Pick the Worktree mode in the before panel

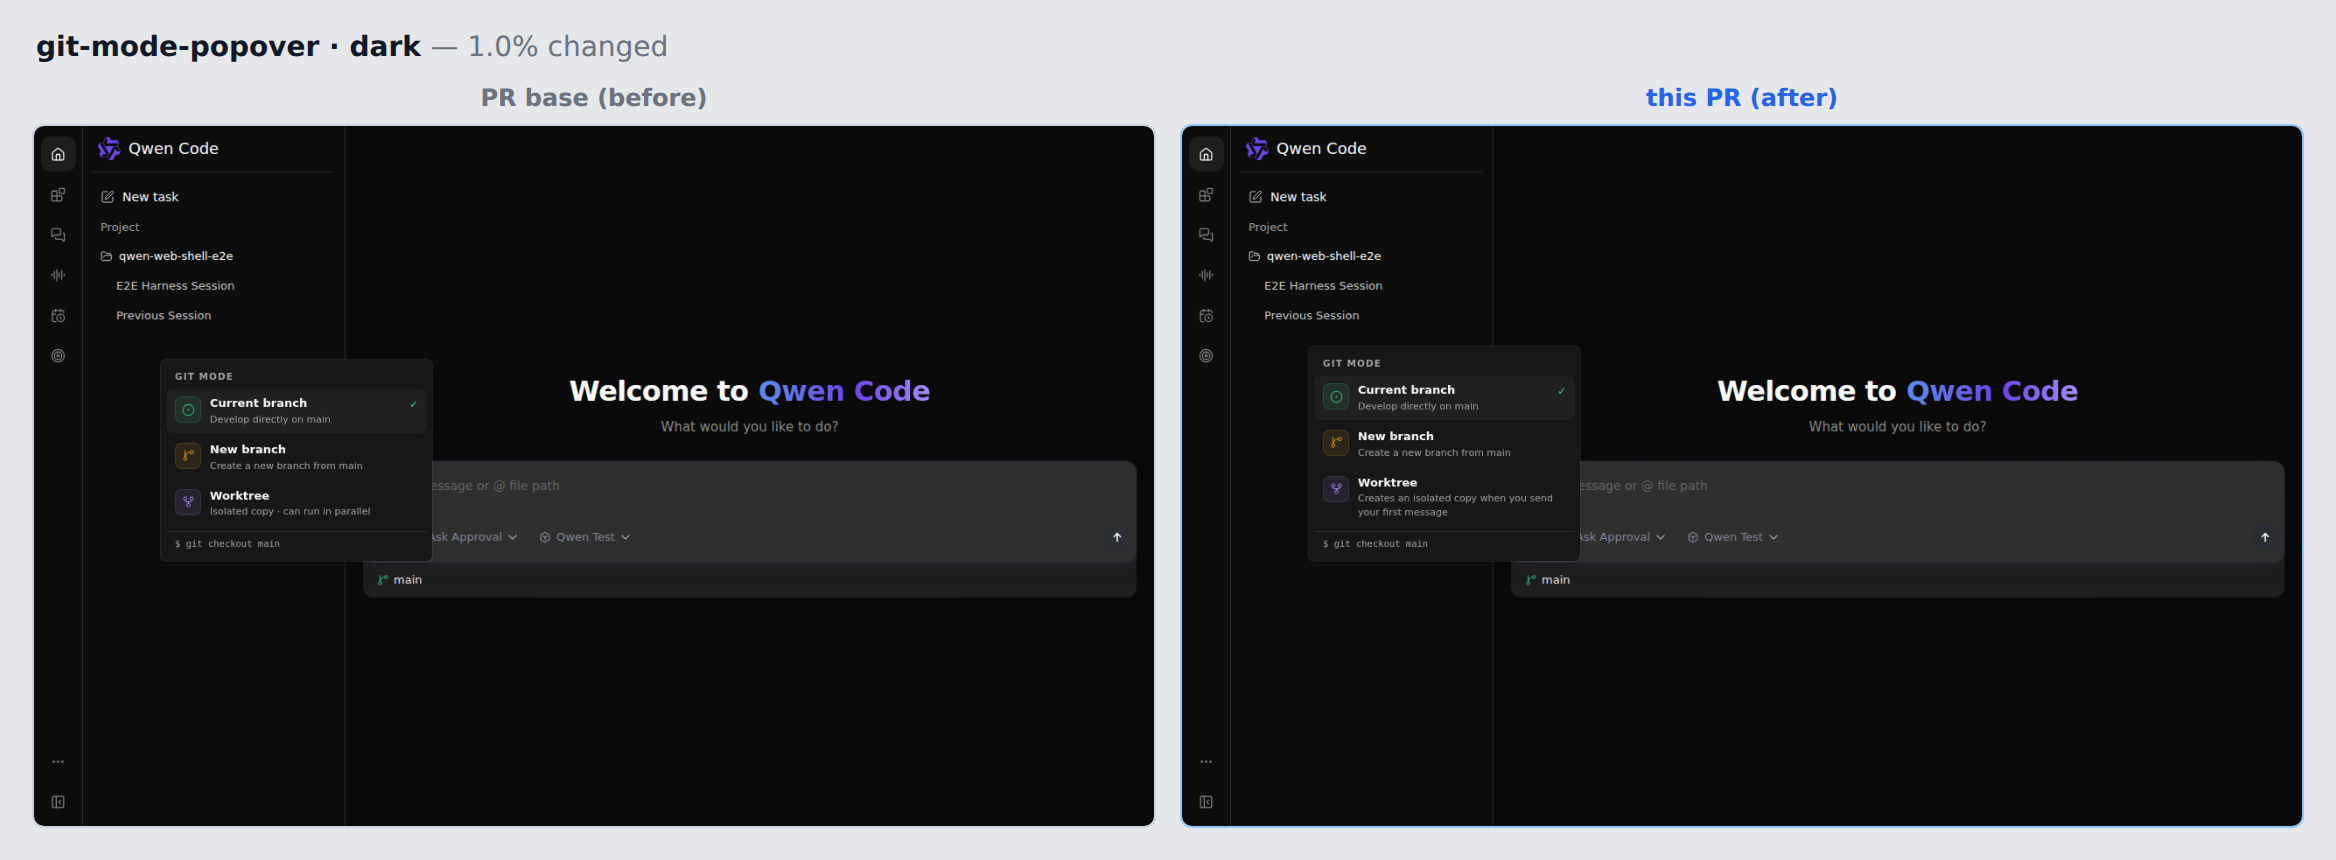point(296,503)
